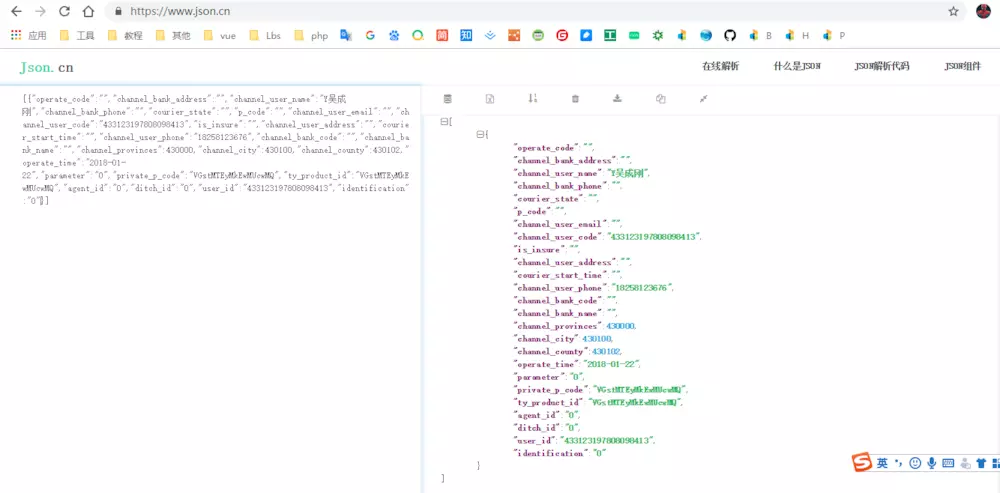Screen dimensions: 1000x493
Task: Bookmark this page with the star icon
Action: pos(953,11)
